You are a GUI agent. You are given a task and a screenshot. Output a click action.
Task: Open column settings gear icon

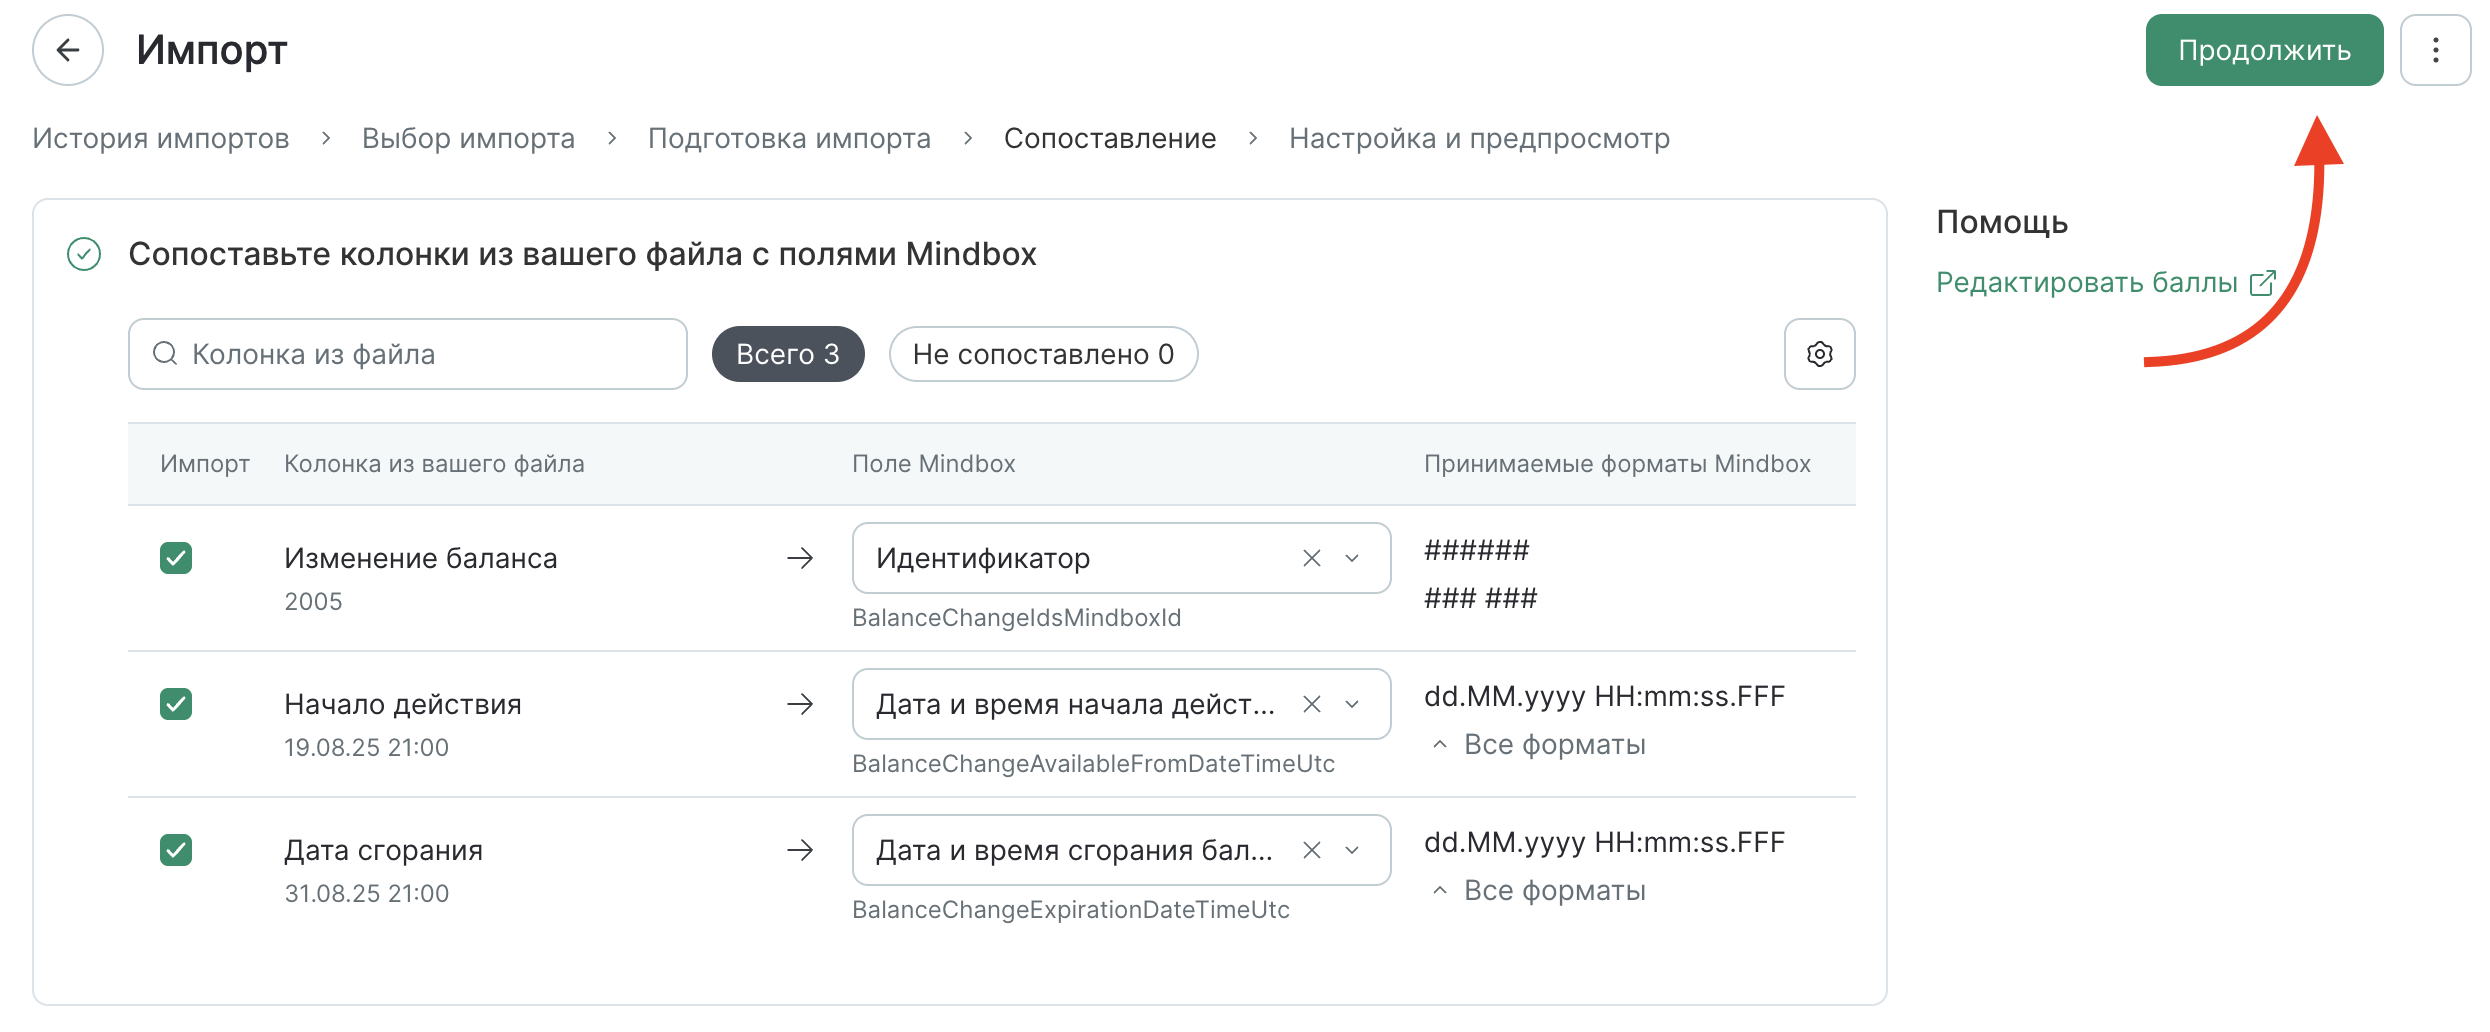1819,354
